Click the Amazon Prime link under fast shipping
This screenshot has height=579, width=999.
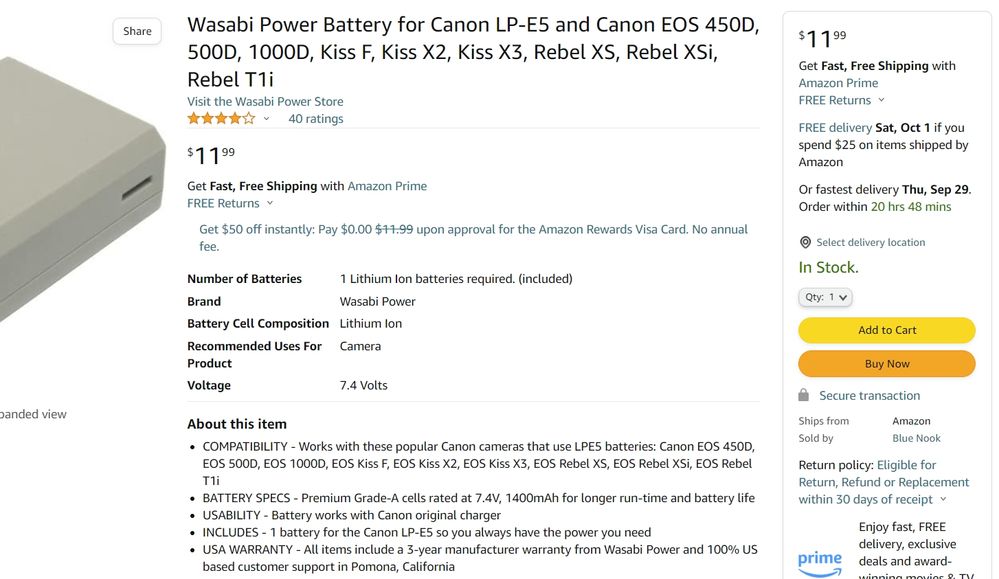click(x=387, y=186)
